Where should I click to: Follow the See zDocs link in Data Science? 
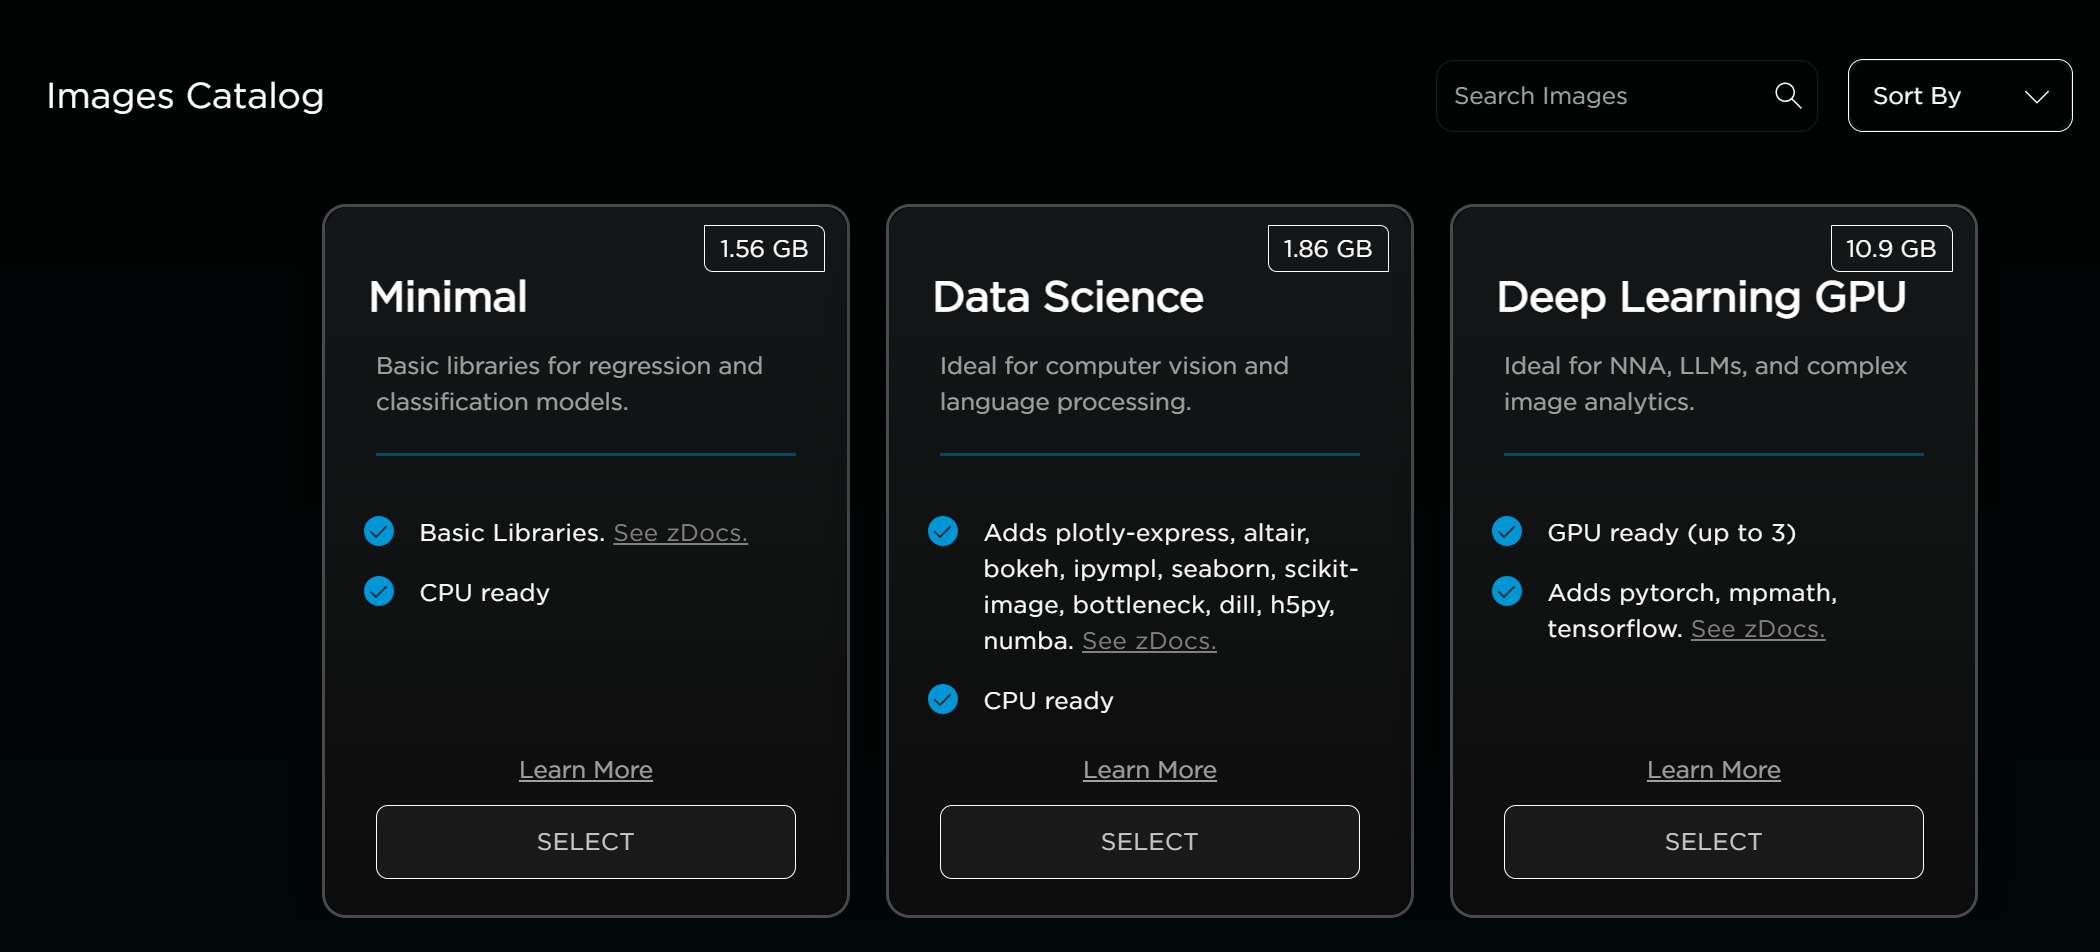(x=1149, y=641)
